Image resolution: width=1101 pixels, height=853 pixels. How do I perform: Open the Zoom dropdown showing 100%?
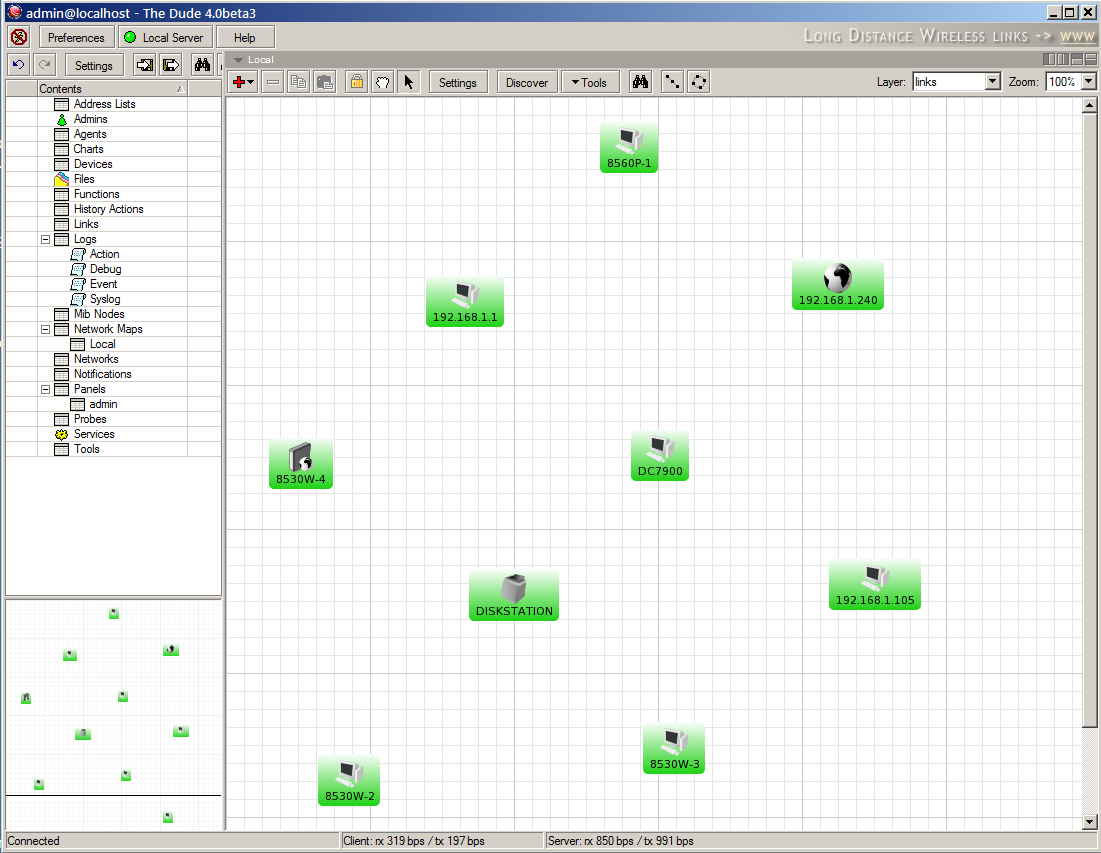pyautogui.click(x=1088, y=82)
